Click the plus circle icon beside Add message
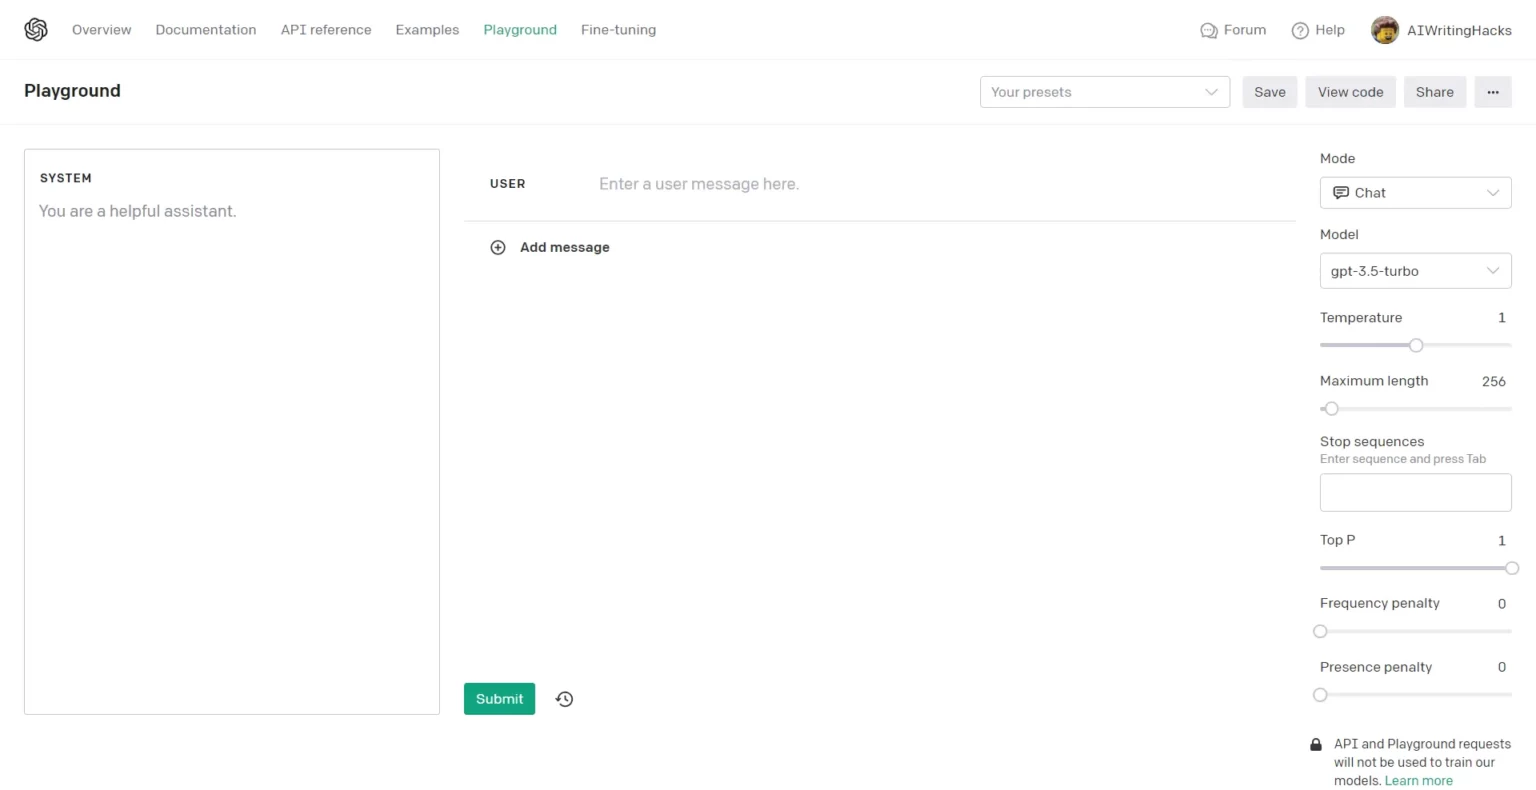 [498, 247]
